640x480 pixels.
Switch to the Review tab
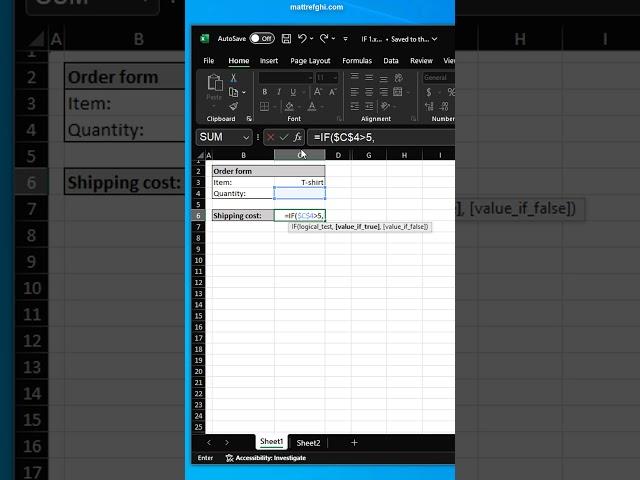click(421, 61)
